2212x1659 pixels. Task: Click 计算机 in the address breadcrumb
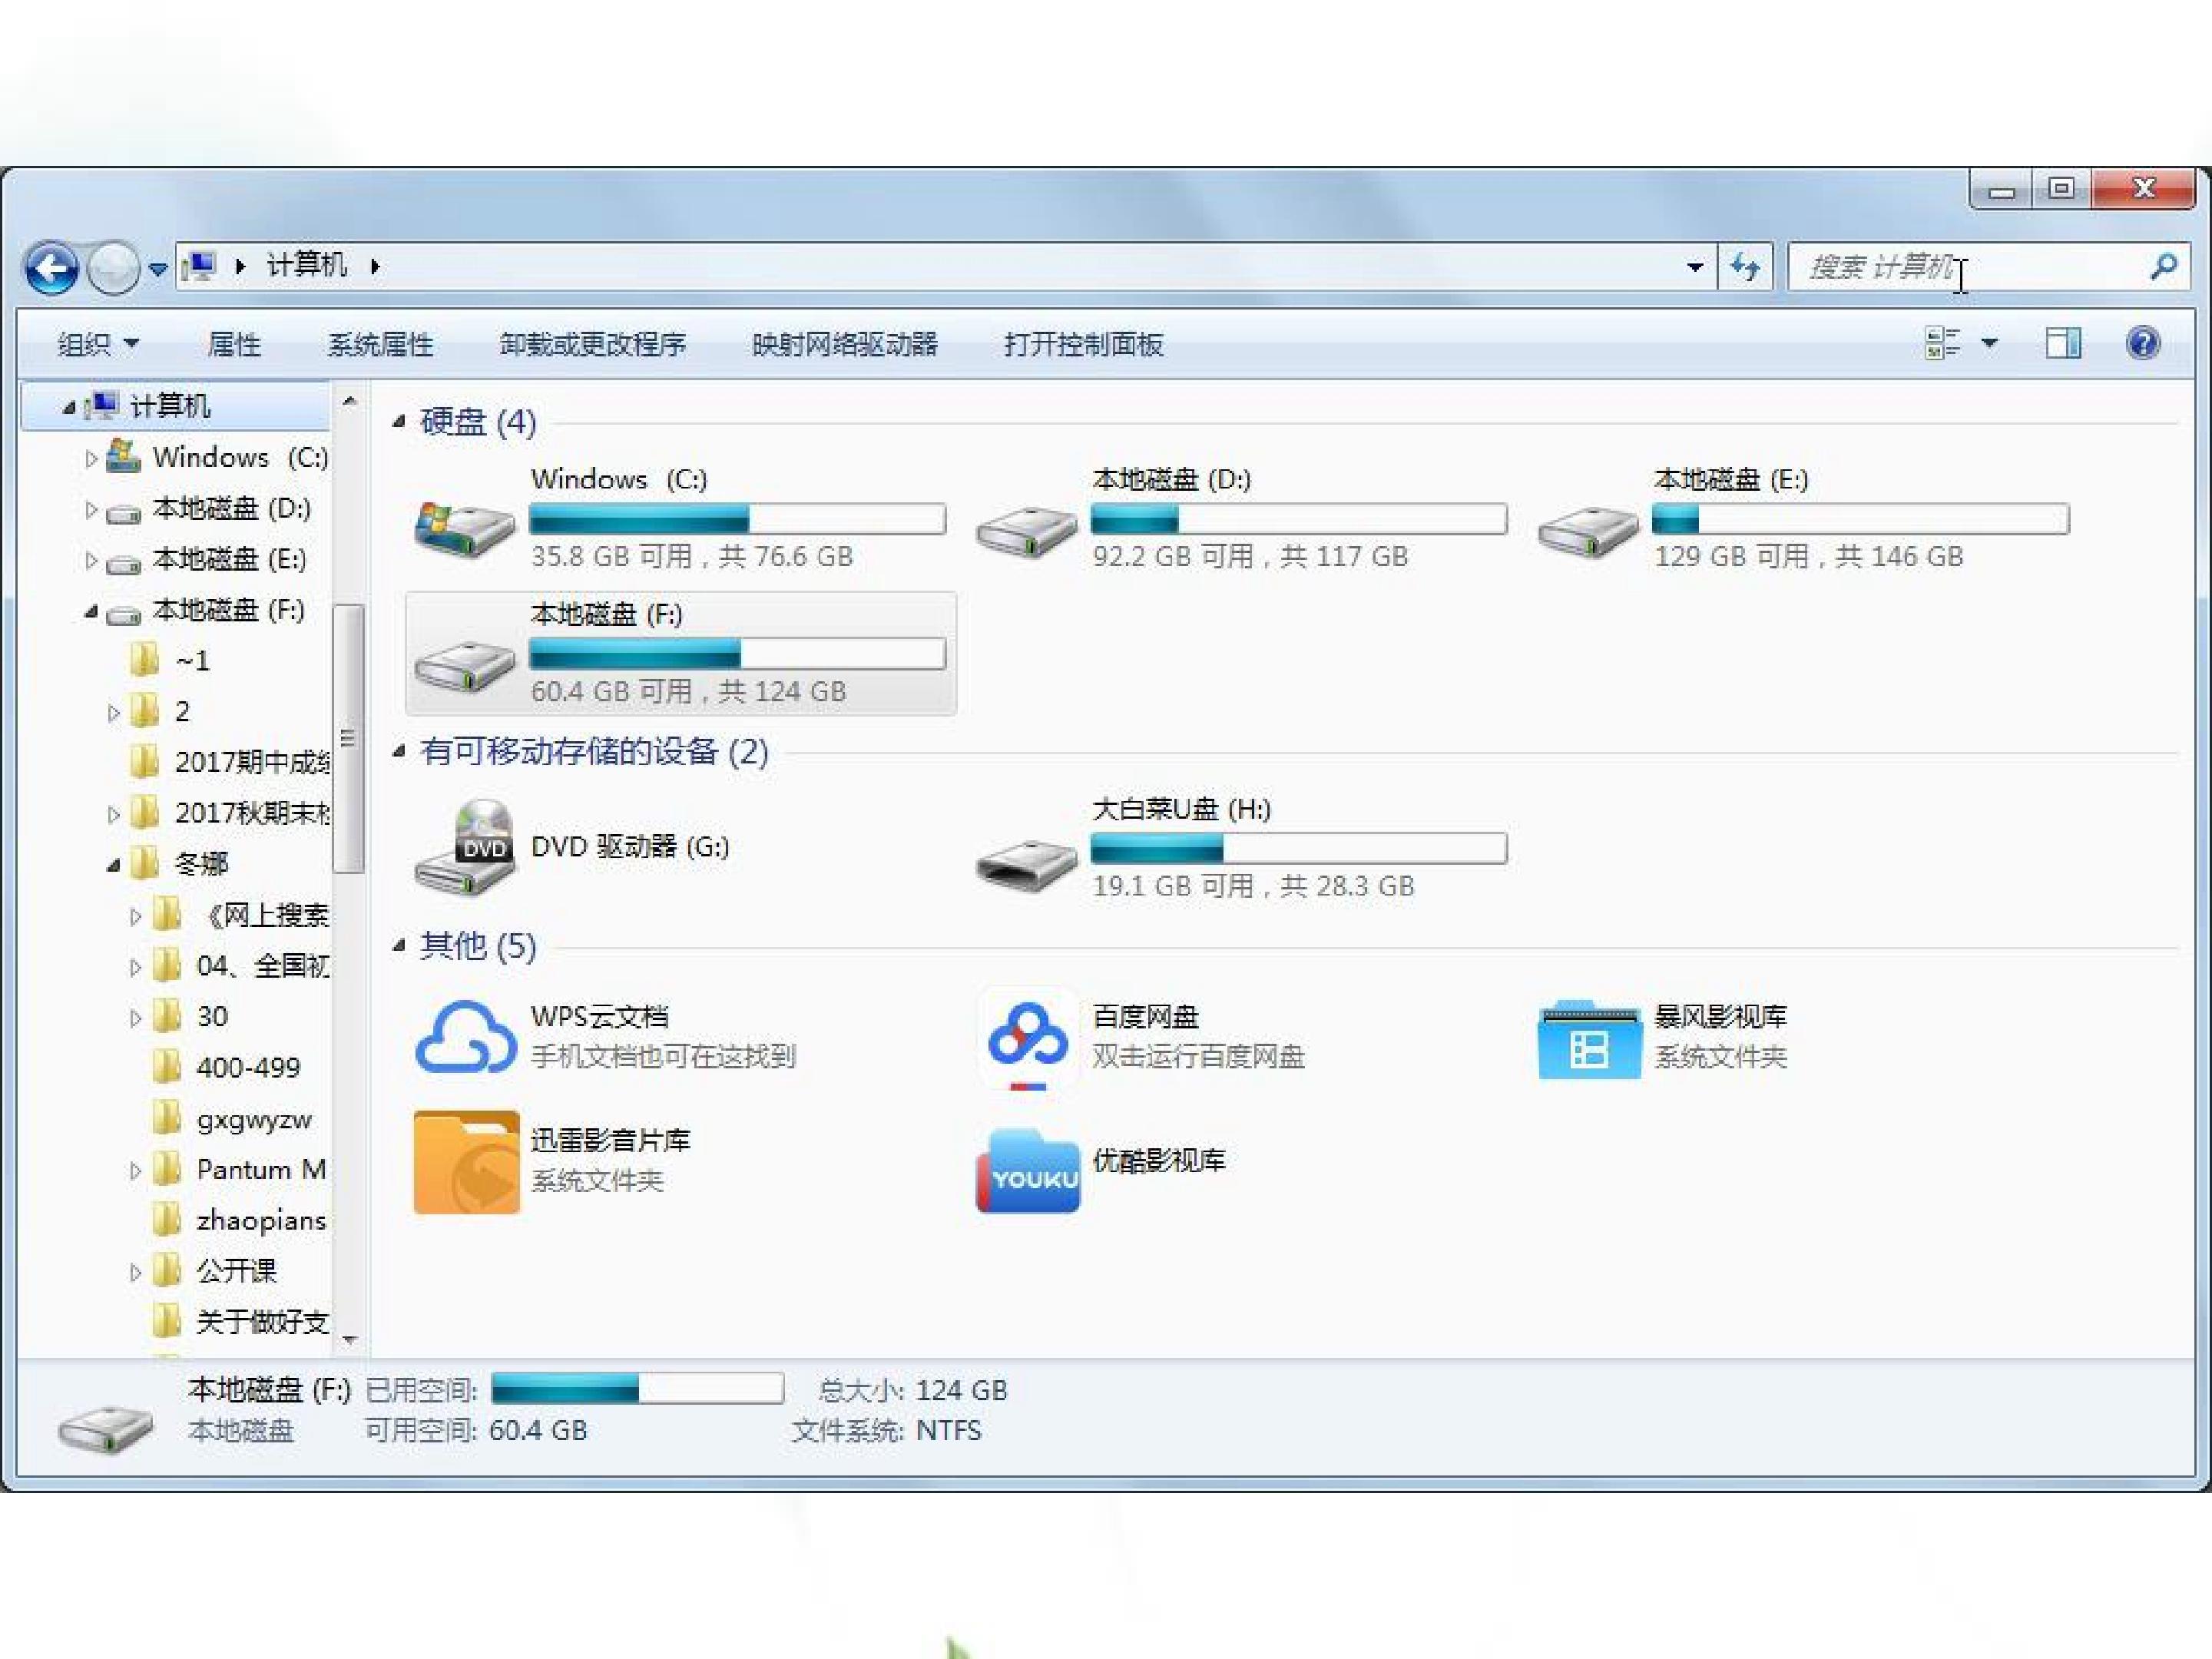[306, 266]
